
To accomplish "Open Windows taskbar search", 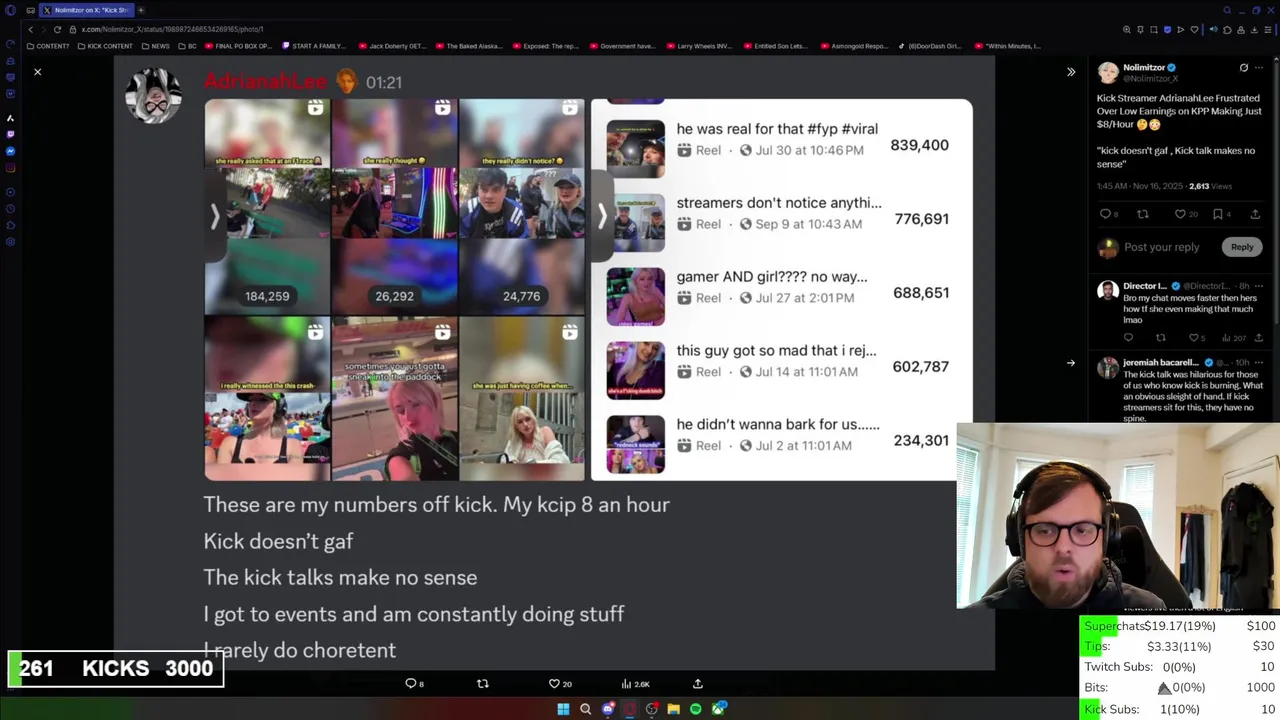I will tap(585, 709).
